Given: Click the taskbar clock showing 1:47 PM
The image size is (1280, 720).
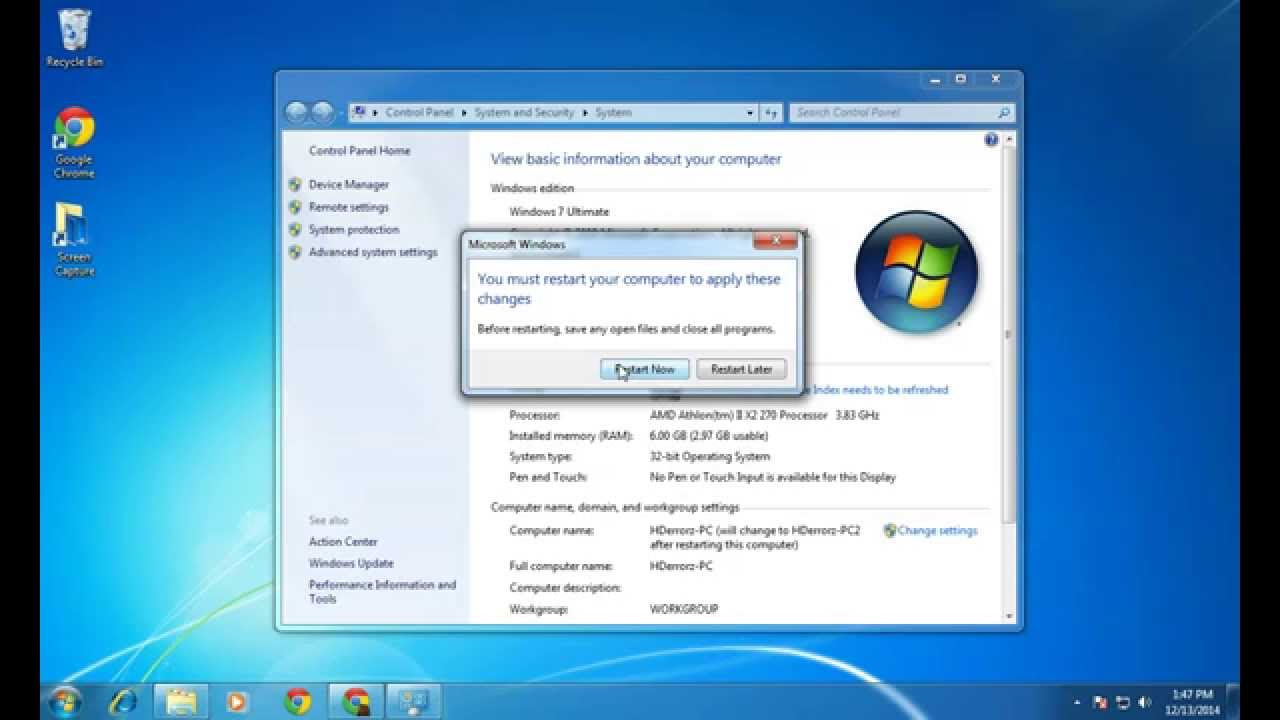Looking at the screenshot, I should (x=1192, y=701).
